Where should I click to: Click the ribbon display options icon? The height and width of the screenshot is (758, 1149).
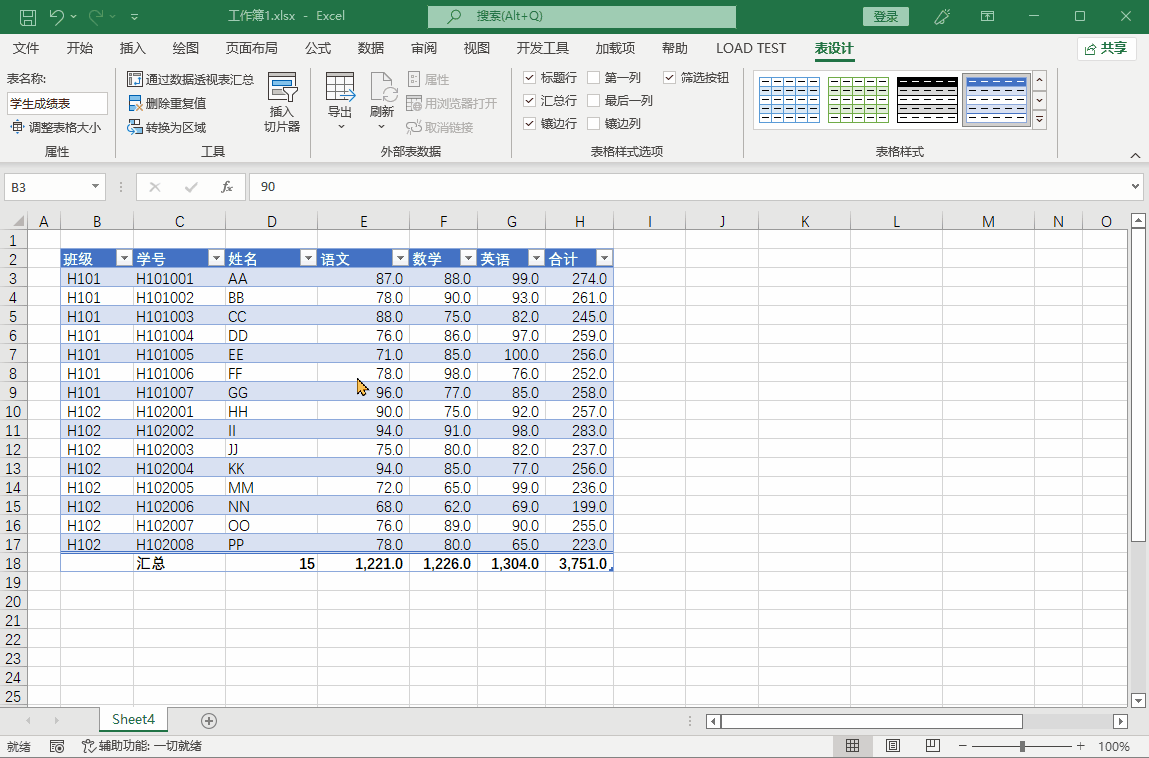point(987,16)
